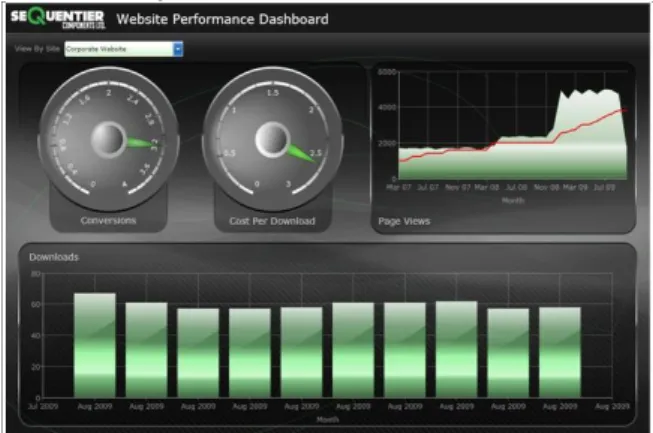Image resolution: width=653 pixels, height=433 pixels.
Task: Click the View By Site label
Action: click(37, 49)
